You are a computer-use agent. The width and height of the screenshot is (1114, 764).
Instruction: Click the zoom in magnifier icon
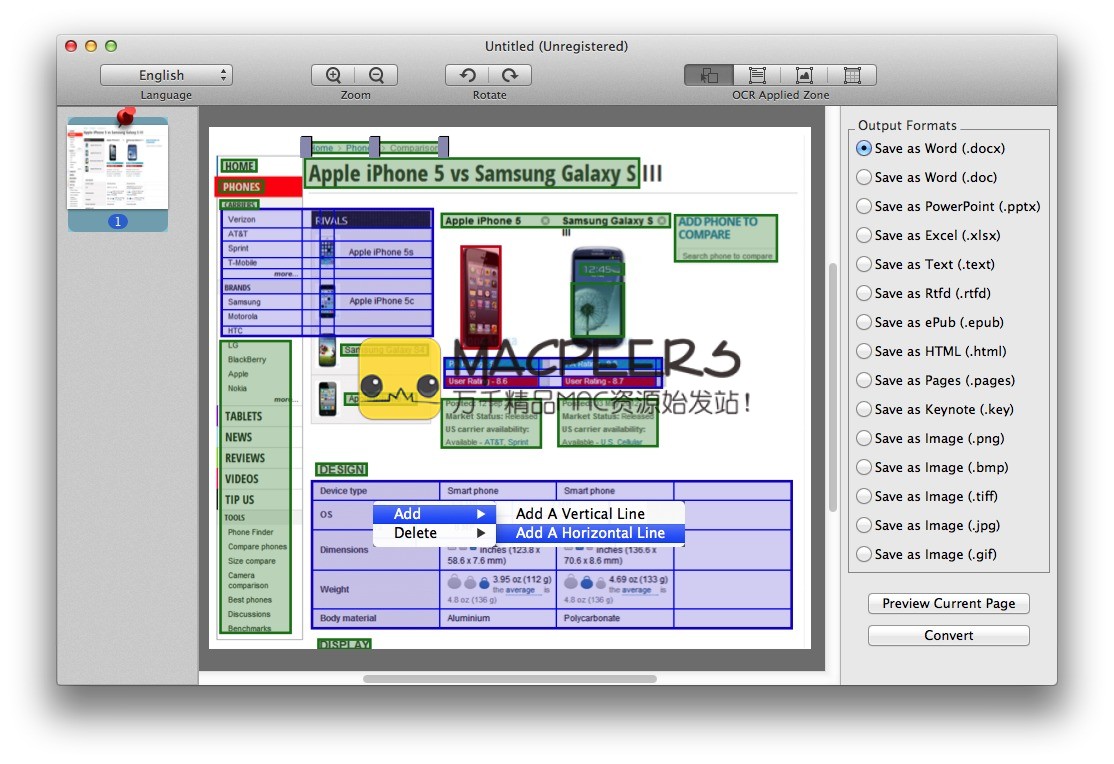click(333, 75)
